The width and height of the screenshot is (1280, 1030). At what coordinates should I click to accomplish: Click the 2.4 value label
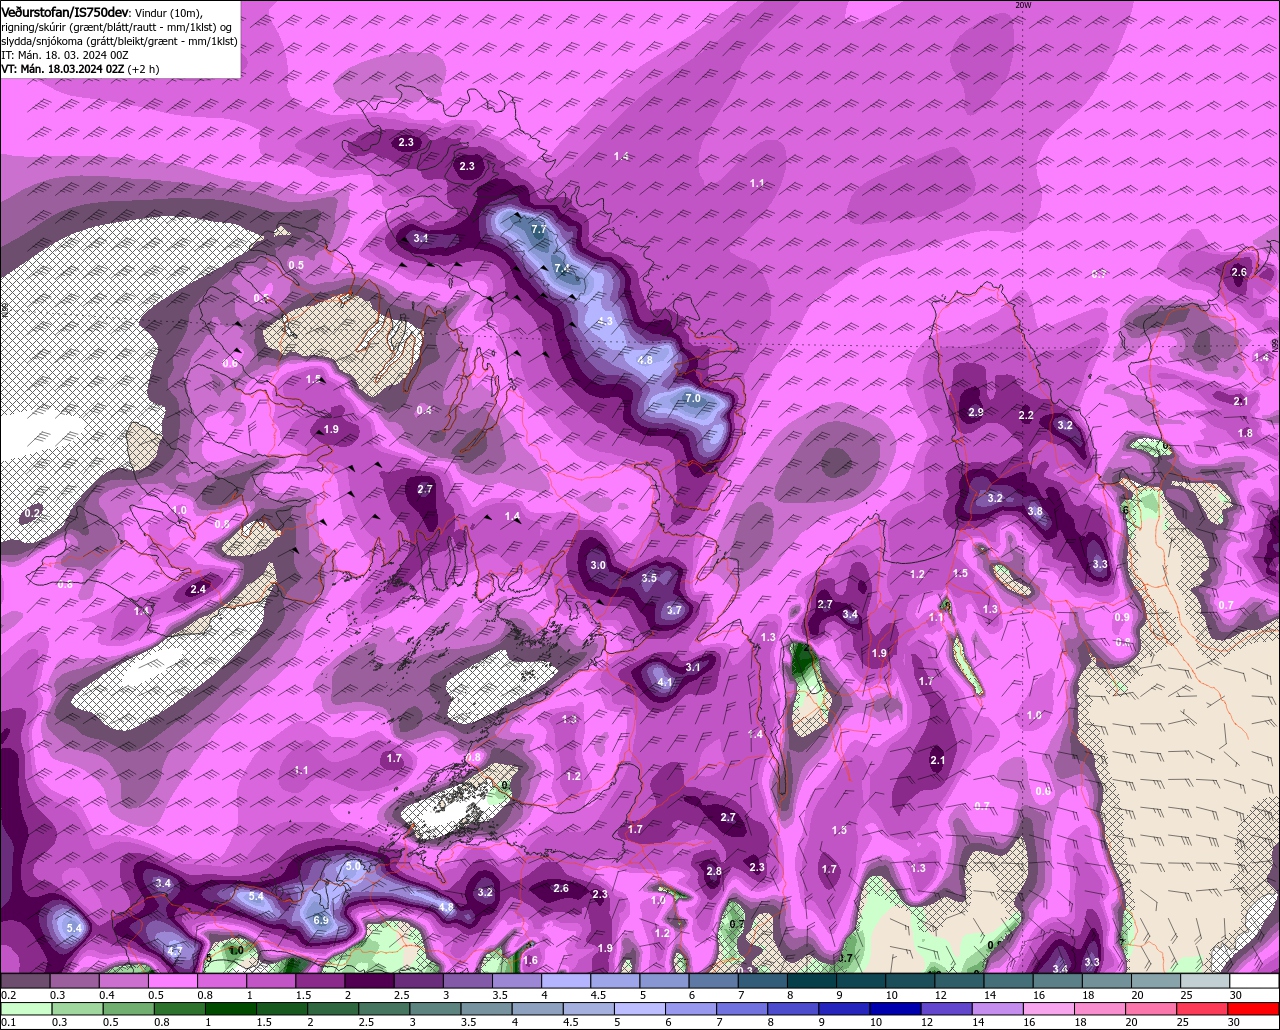198,589
